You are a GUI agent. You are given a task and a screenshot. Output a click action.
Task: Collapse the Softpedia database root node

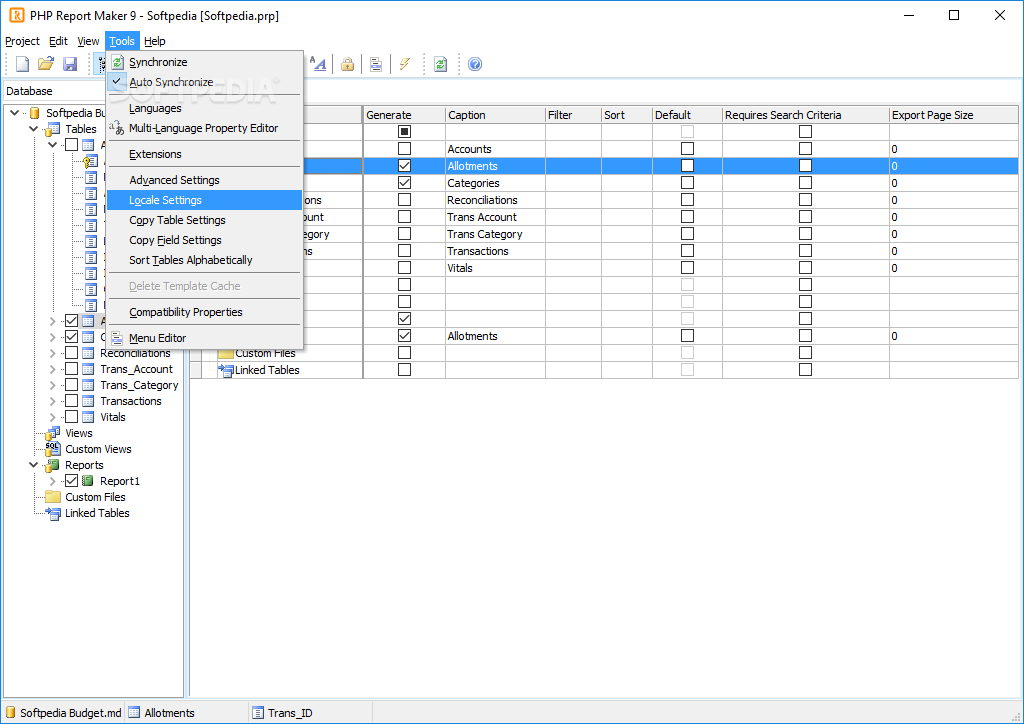(14, 113)
